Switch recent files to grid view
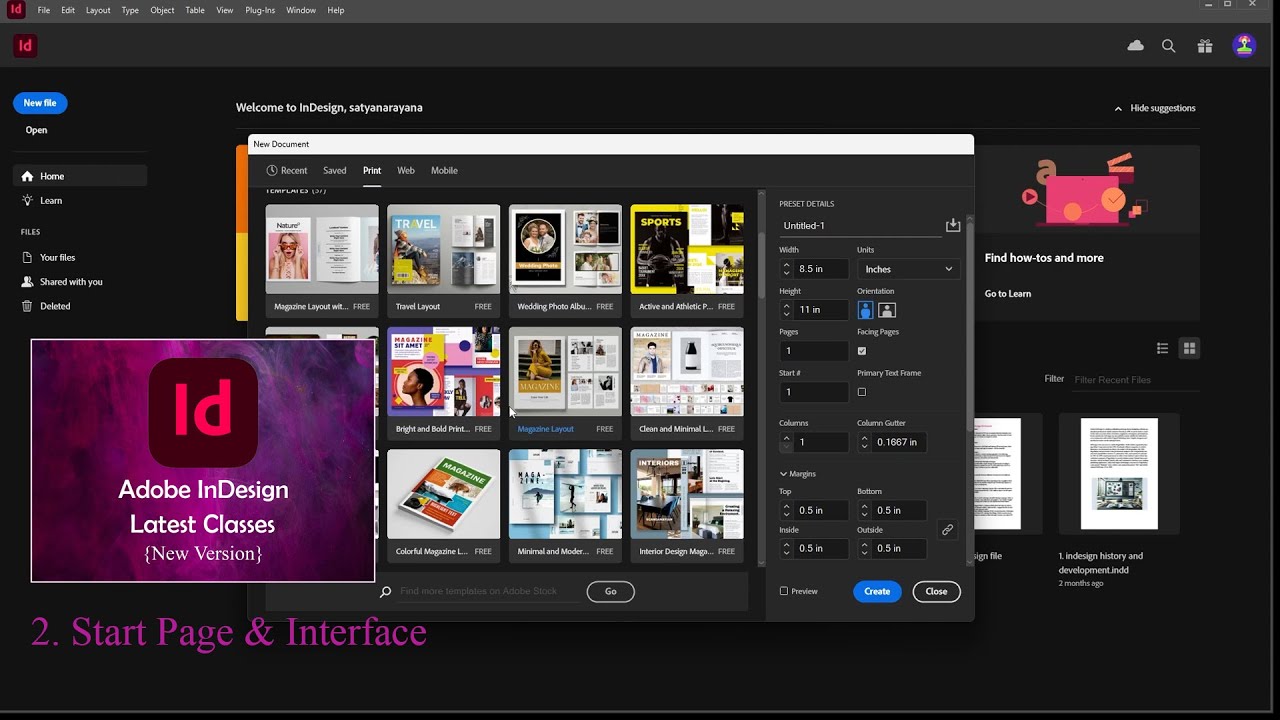 [x=1189, y=348]
